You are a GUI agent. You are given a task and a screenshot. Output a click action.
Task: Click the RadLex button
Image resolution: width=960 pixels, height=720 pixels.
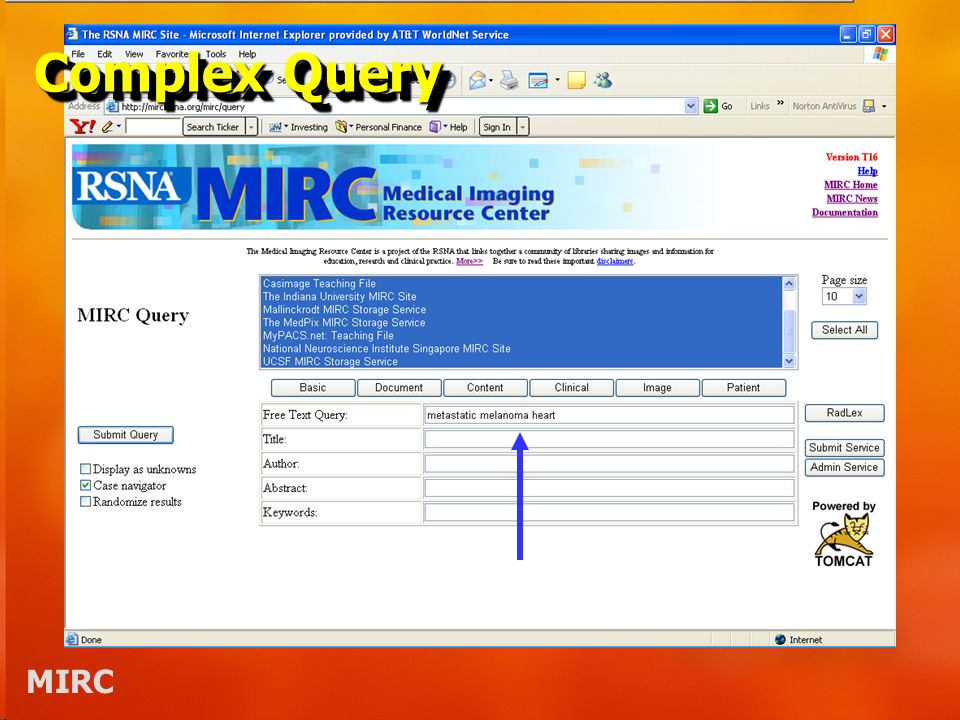coord(844,413)
